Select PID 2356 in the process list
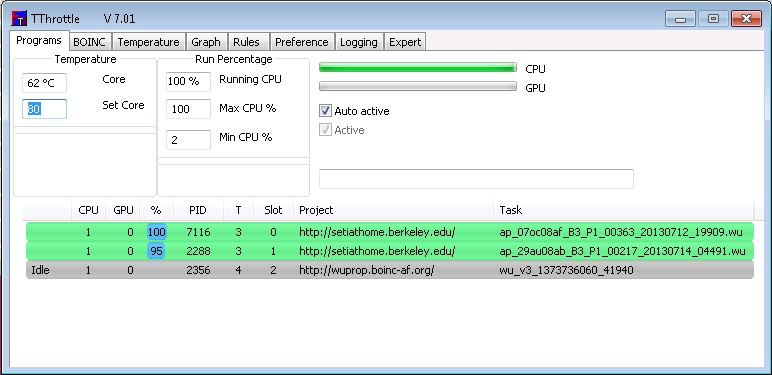The width and height of the screenshot is (772, 375). pyautogui.click(x=198, y=270)
